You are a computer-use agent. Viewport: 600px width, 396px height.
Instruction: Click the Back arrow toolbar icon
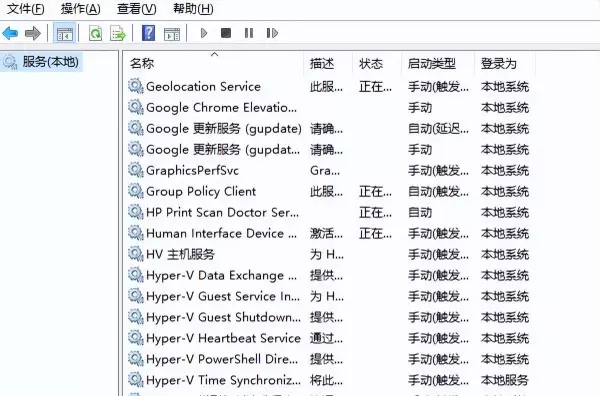pyautogui.click(x=10, y=34)
